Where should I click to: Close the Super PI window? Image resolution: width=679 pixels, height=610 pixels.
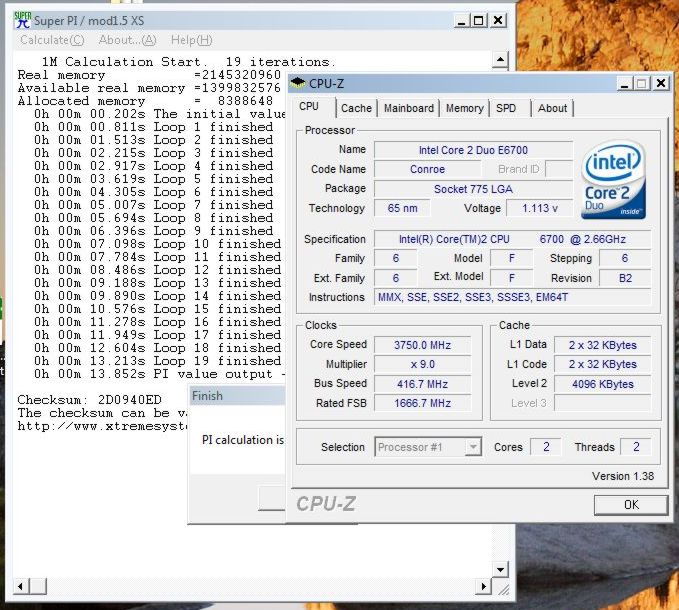point(498,20)
